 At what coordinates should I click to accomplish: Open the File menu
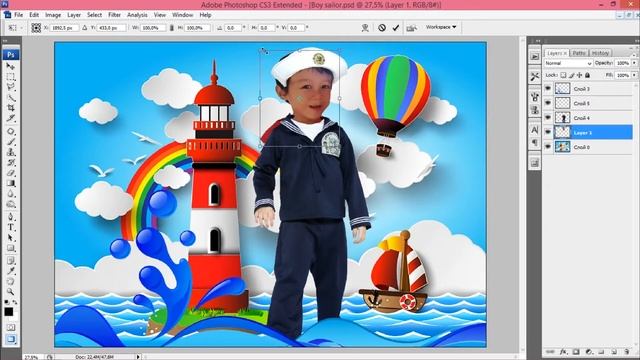coord(18,15)
